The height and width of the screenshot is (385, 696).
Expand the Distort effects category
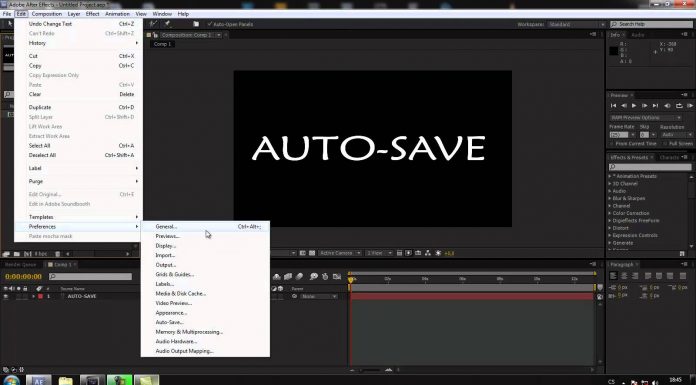pyautogui.click(x=610, y=228)
